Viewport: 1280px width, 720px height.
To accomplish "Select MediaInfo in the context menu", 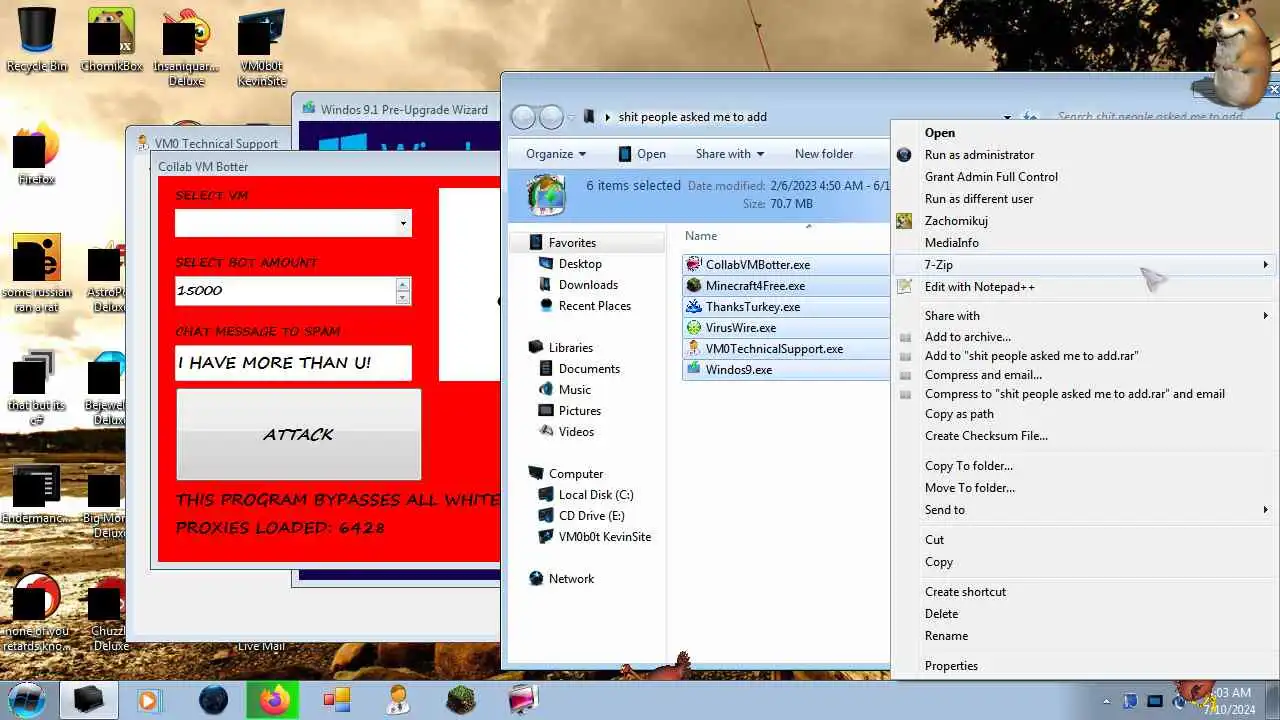I will pos(1084,243).
